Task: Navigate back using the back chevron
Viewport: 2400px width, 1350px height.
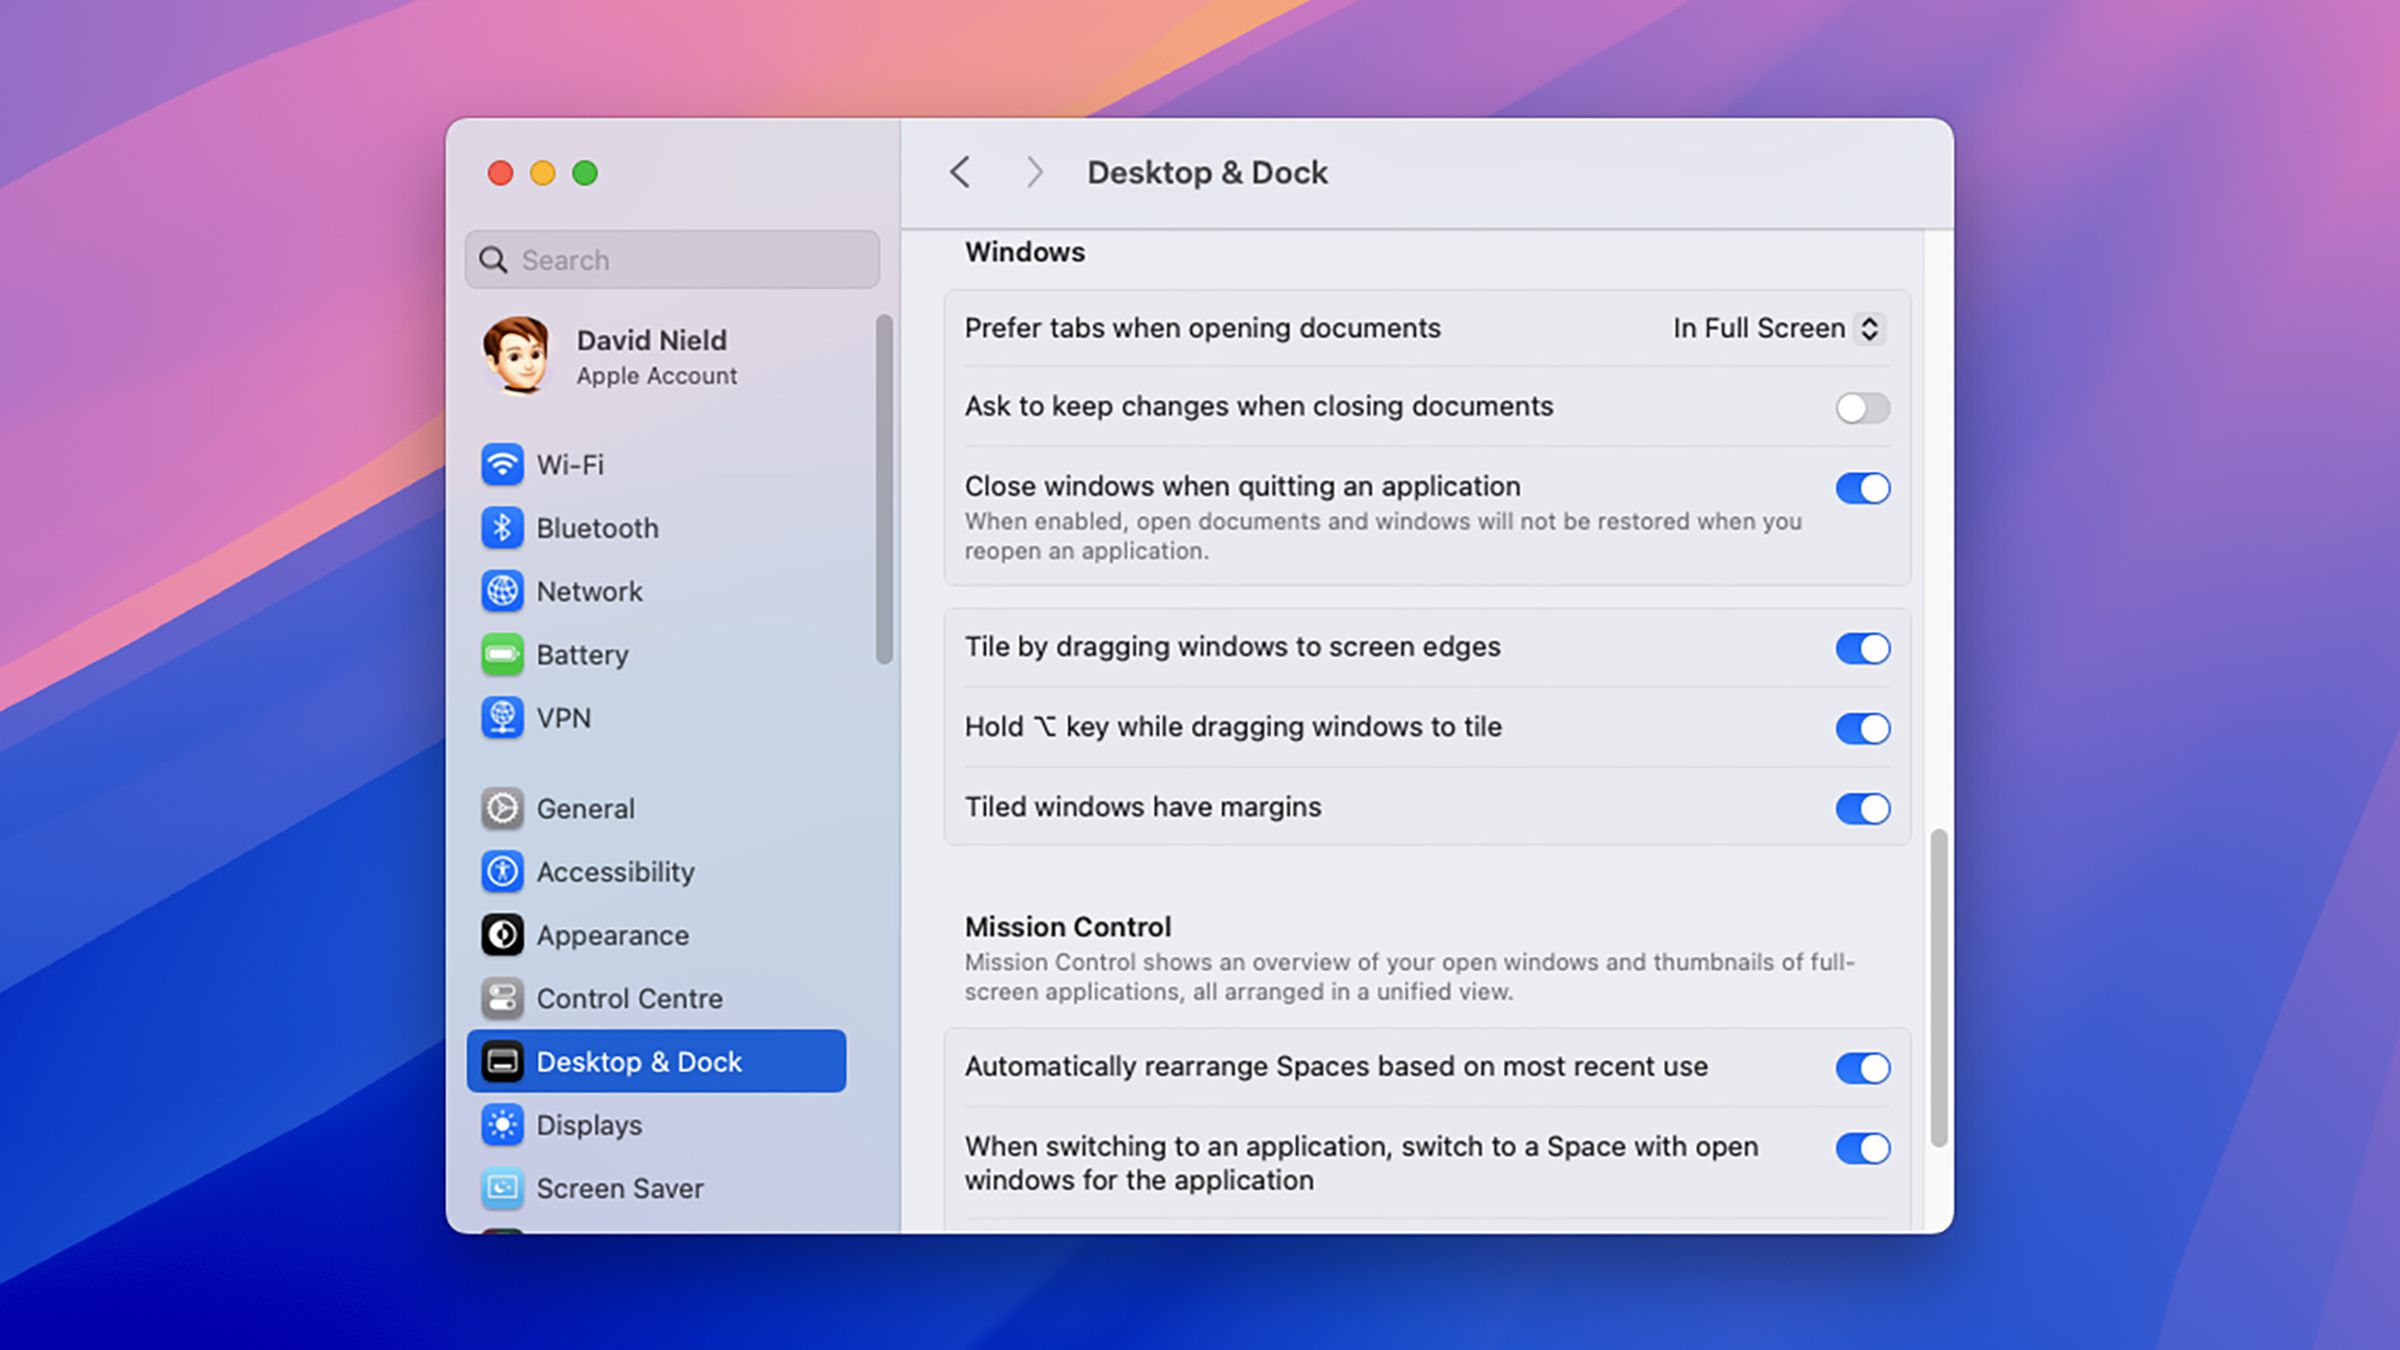Action: coord(959,171)
